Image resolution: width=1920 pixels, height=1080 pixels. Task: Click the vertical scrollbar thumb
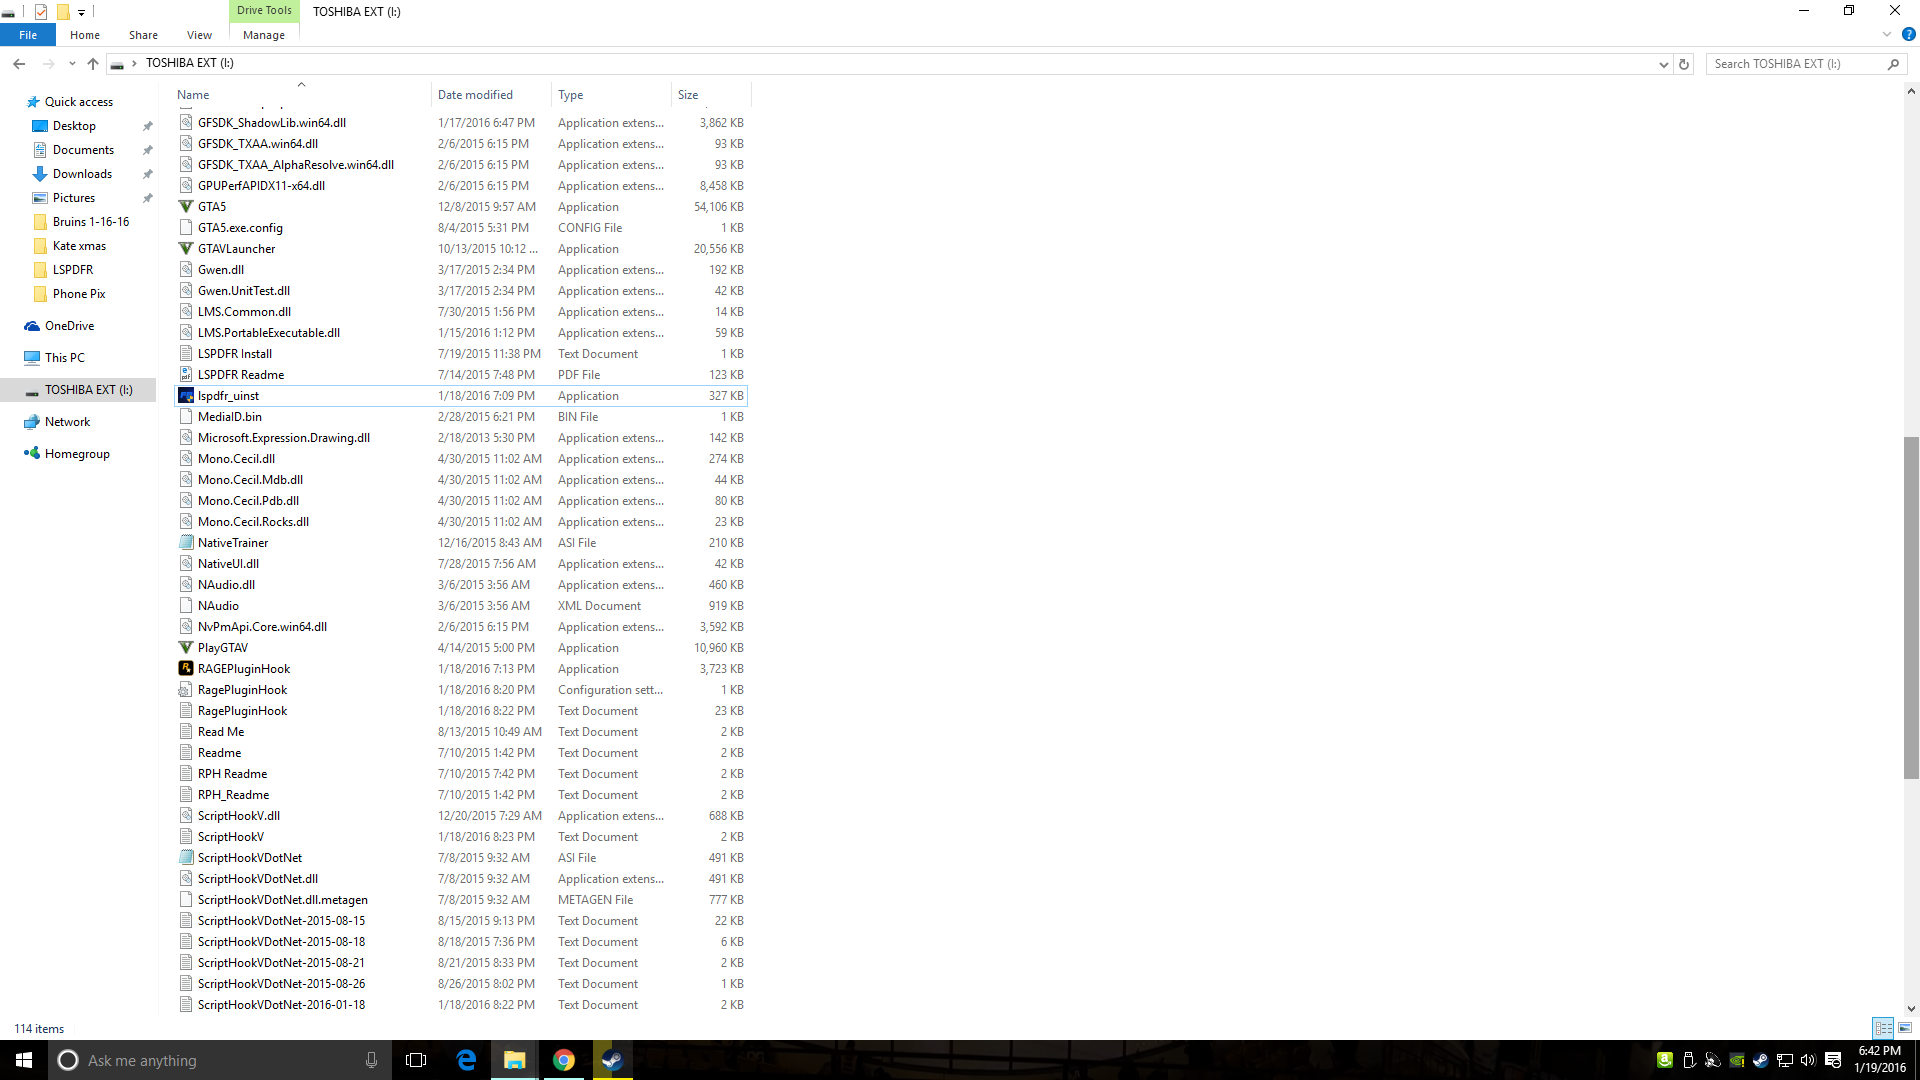[x=1911, y=607]
